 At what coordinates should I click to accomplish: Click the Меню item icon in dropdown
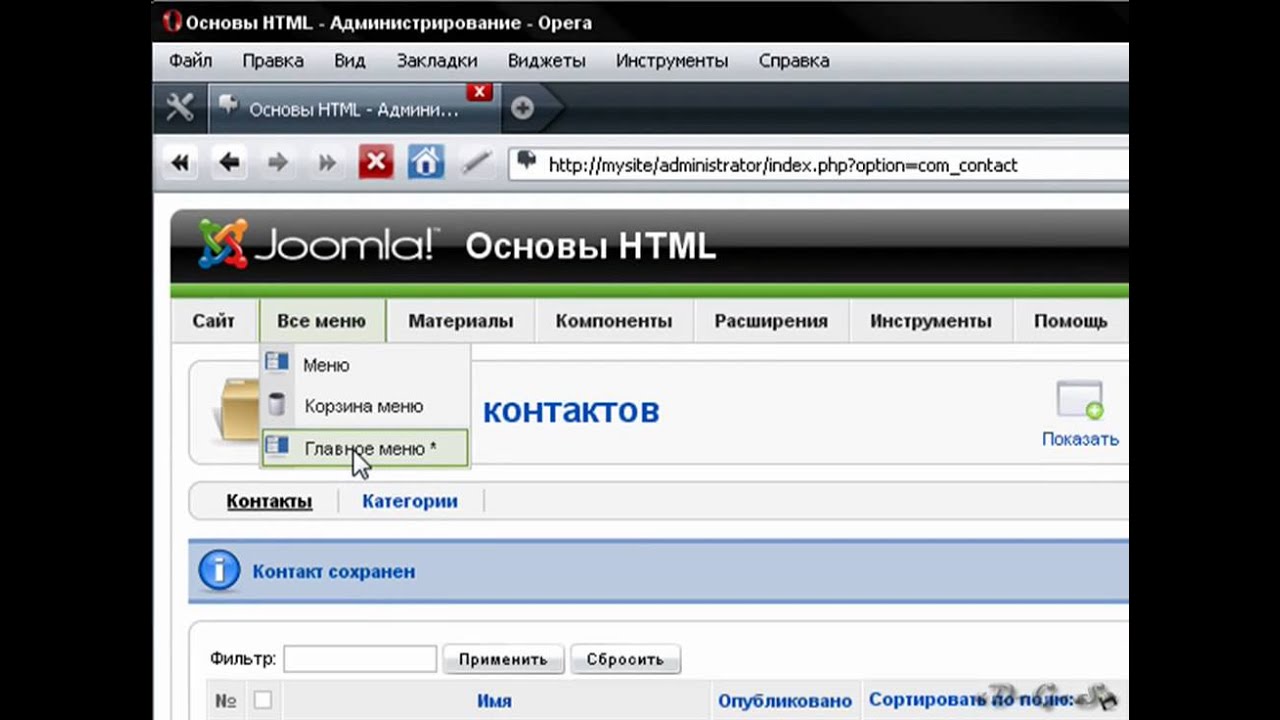point(277,364)
